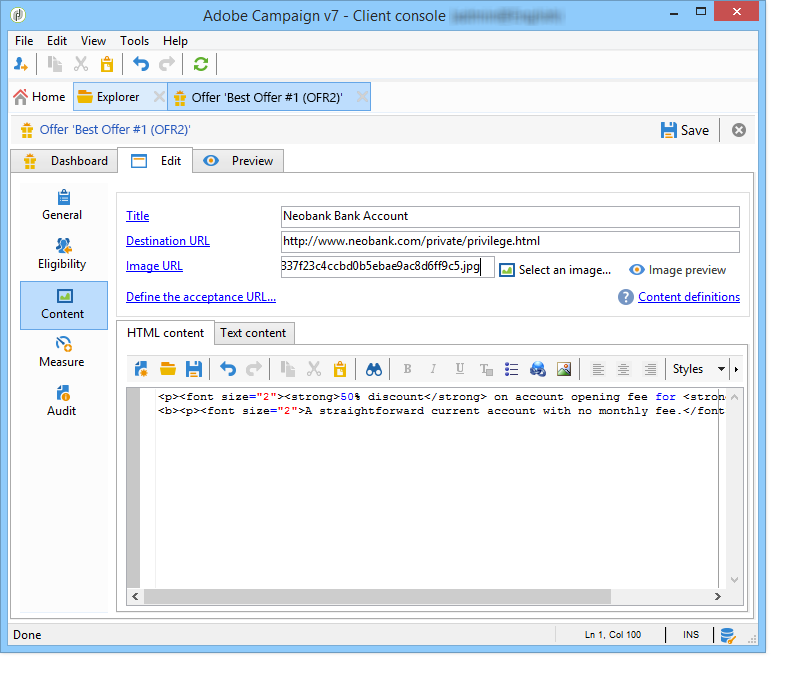The width and height of the screenshot is (786, 688).
Task: Click Define the acceptance URL link
Action: (x=201, y=297)
